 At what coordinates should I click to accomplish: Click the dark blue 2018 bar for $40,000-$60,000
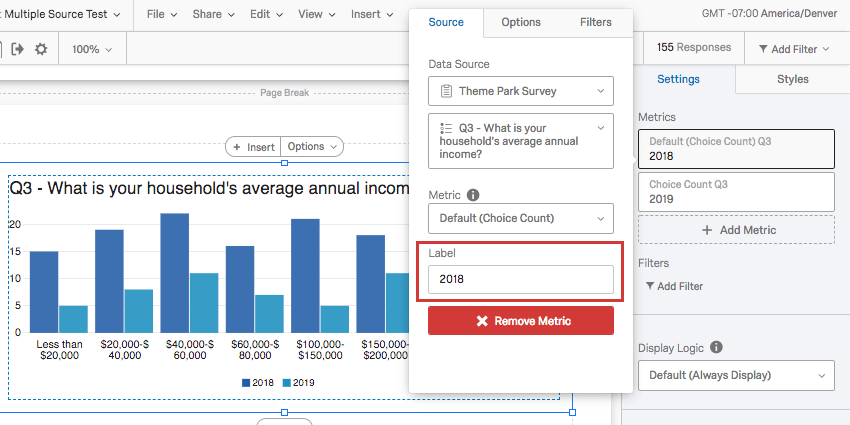pyautogui.click(x=175, y=273)
